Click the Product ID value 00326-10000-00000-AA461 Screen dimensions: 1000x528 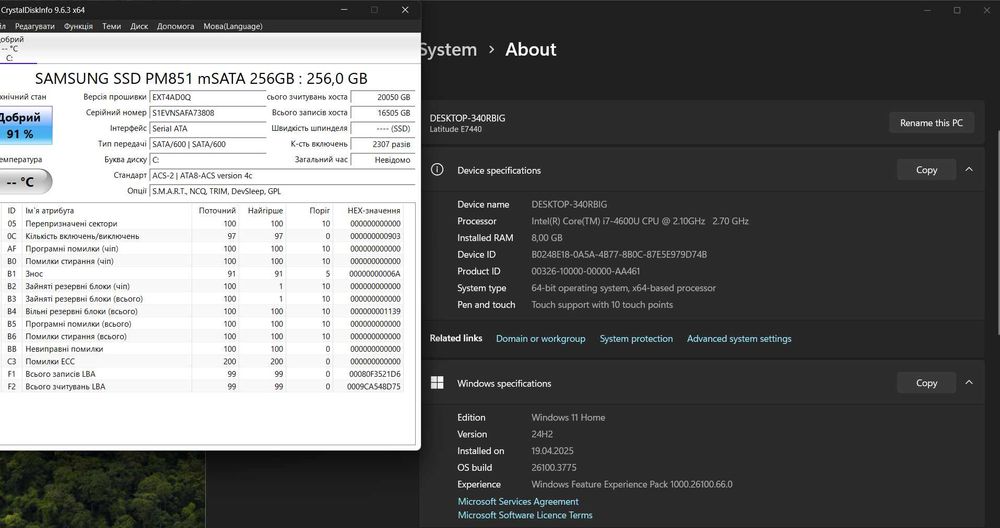coord(585,271)
